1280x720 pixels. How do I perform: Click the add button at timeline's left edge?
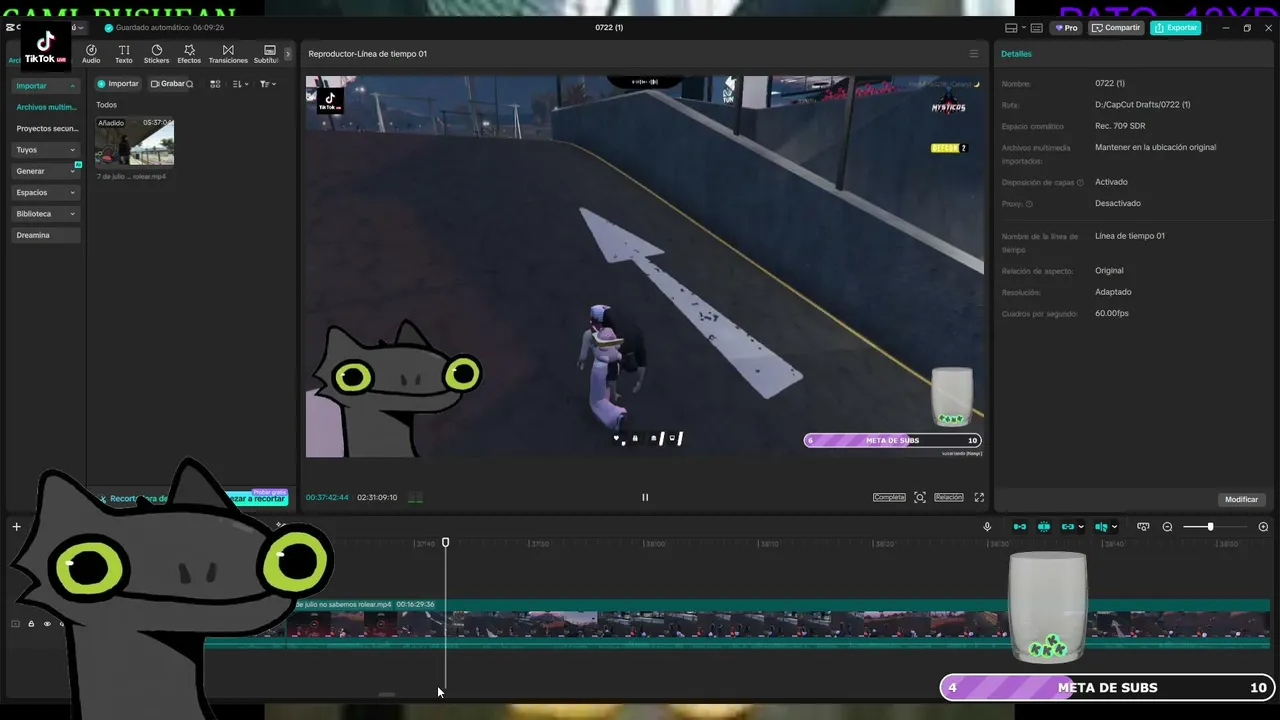[16, 527]
